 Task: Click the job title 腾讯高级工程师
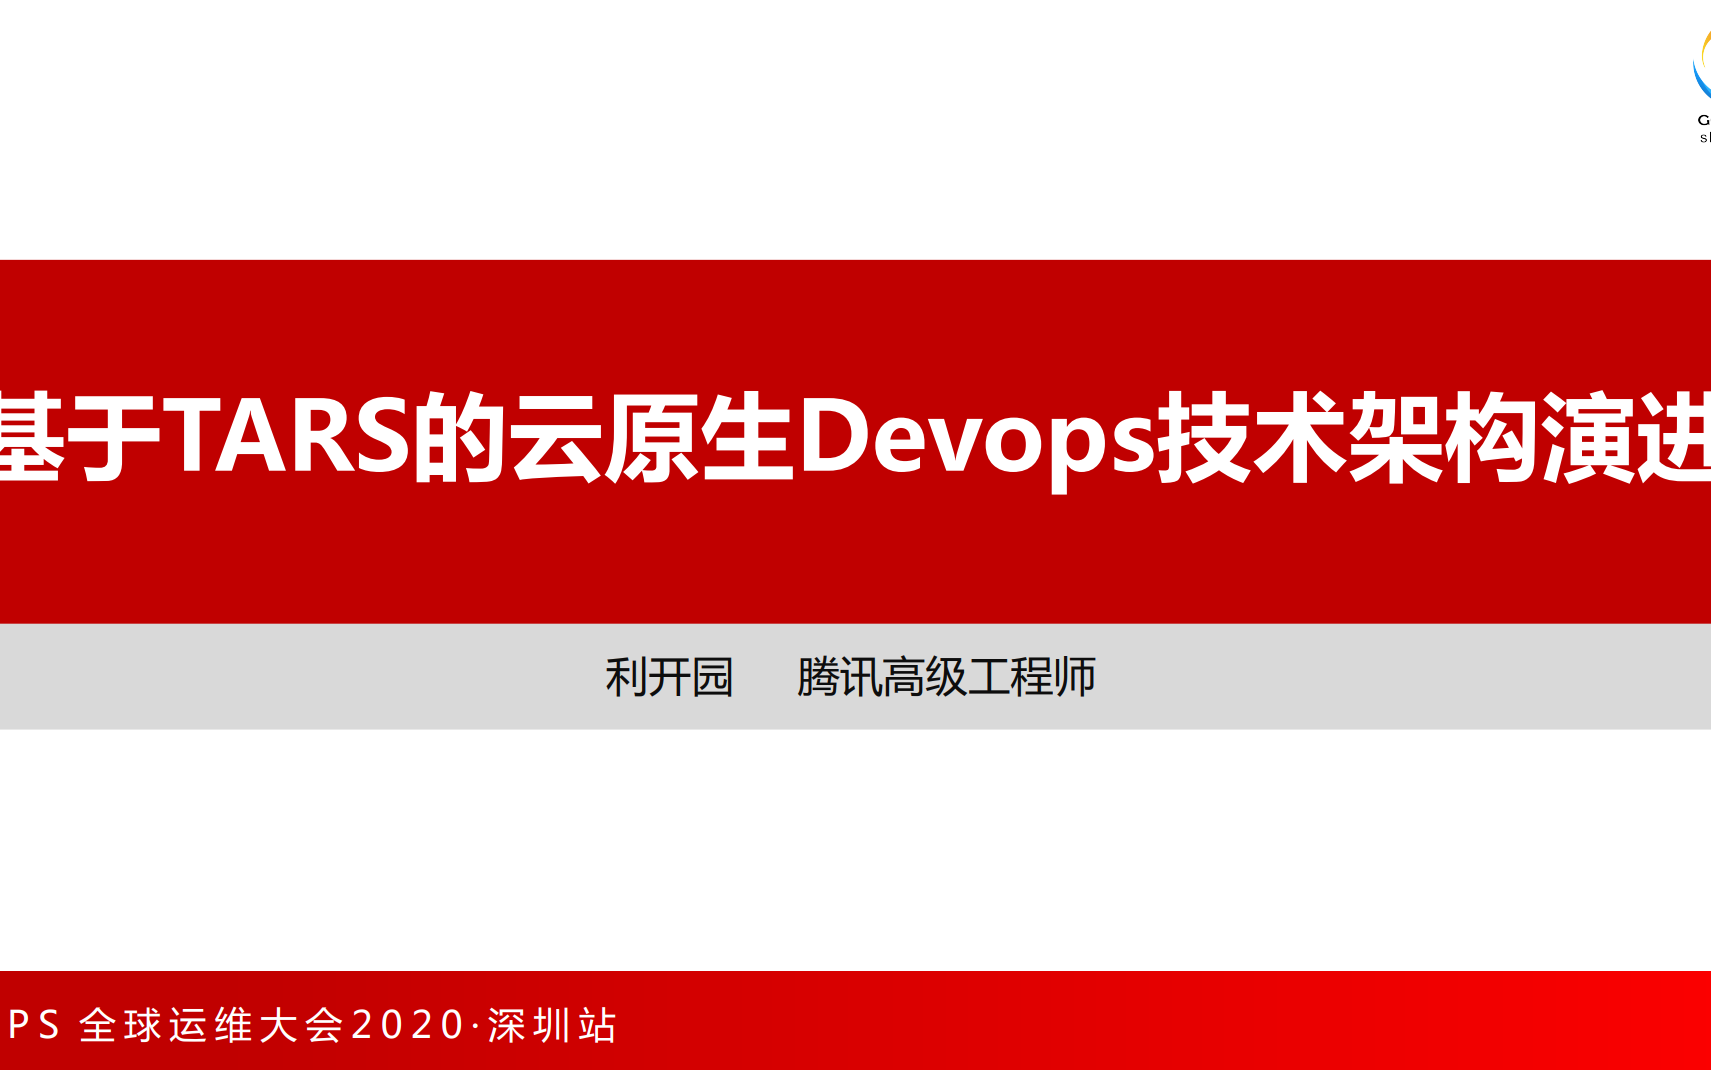pos(946,677)
